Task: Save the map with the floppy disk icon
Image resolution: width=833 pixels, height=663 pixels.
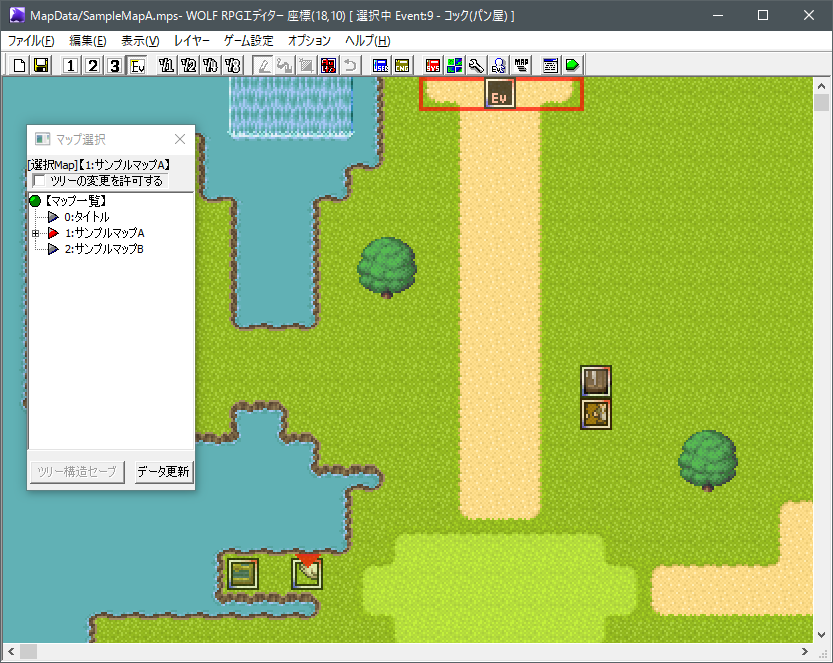Action: [40, 65]
